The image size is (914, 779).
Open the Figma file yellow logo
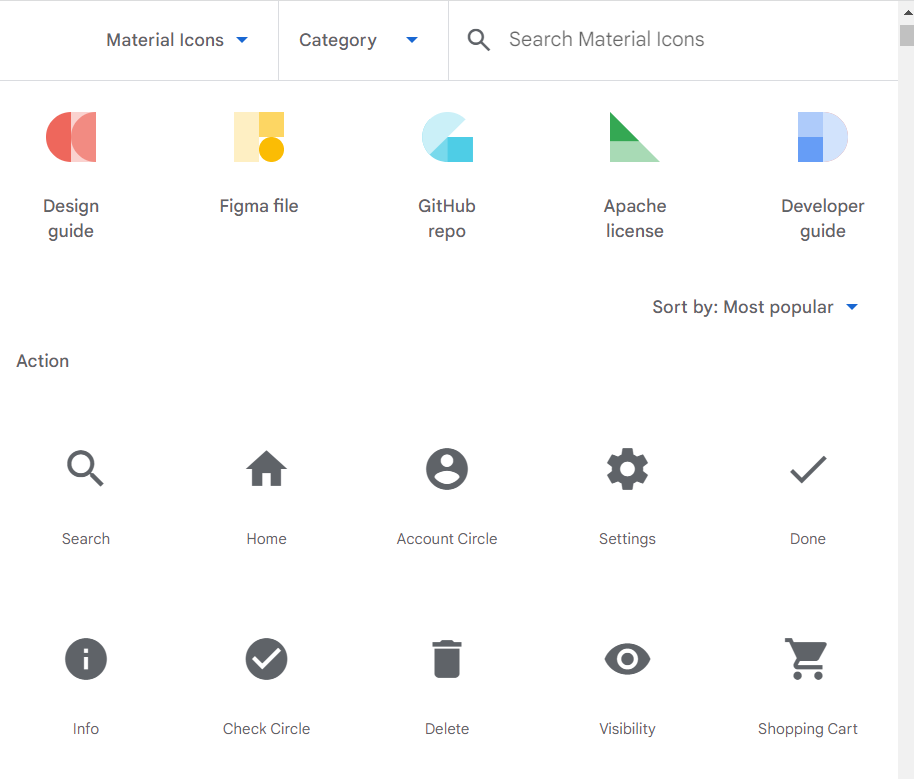[x=259, y=137]
